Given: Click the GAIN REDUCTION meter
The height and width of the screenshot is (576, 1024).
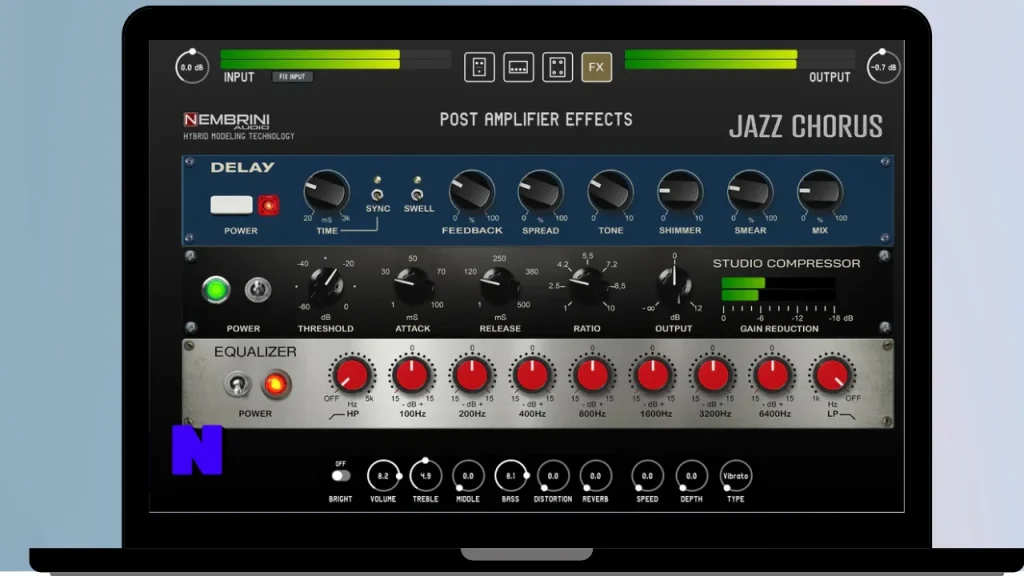Looking at the screenshot, I should point(778,289).
